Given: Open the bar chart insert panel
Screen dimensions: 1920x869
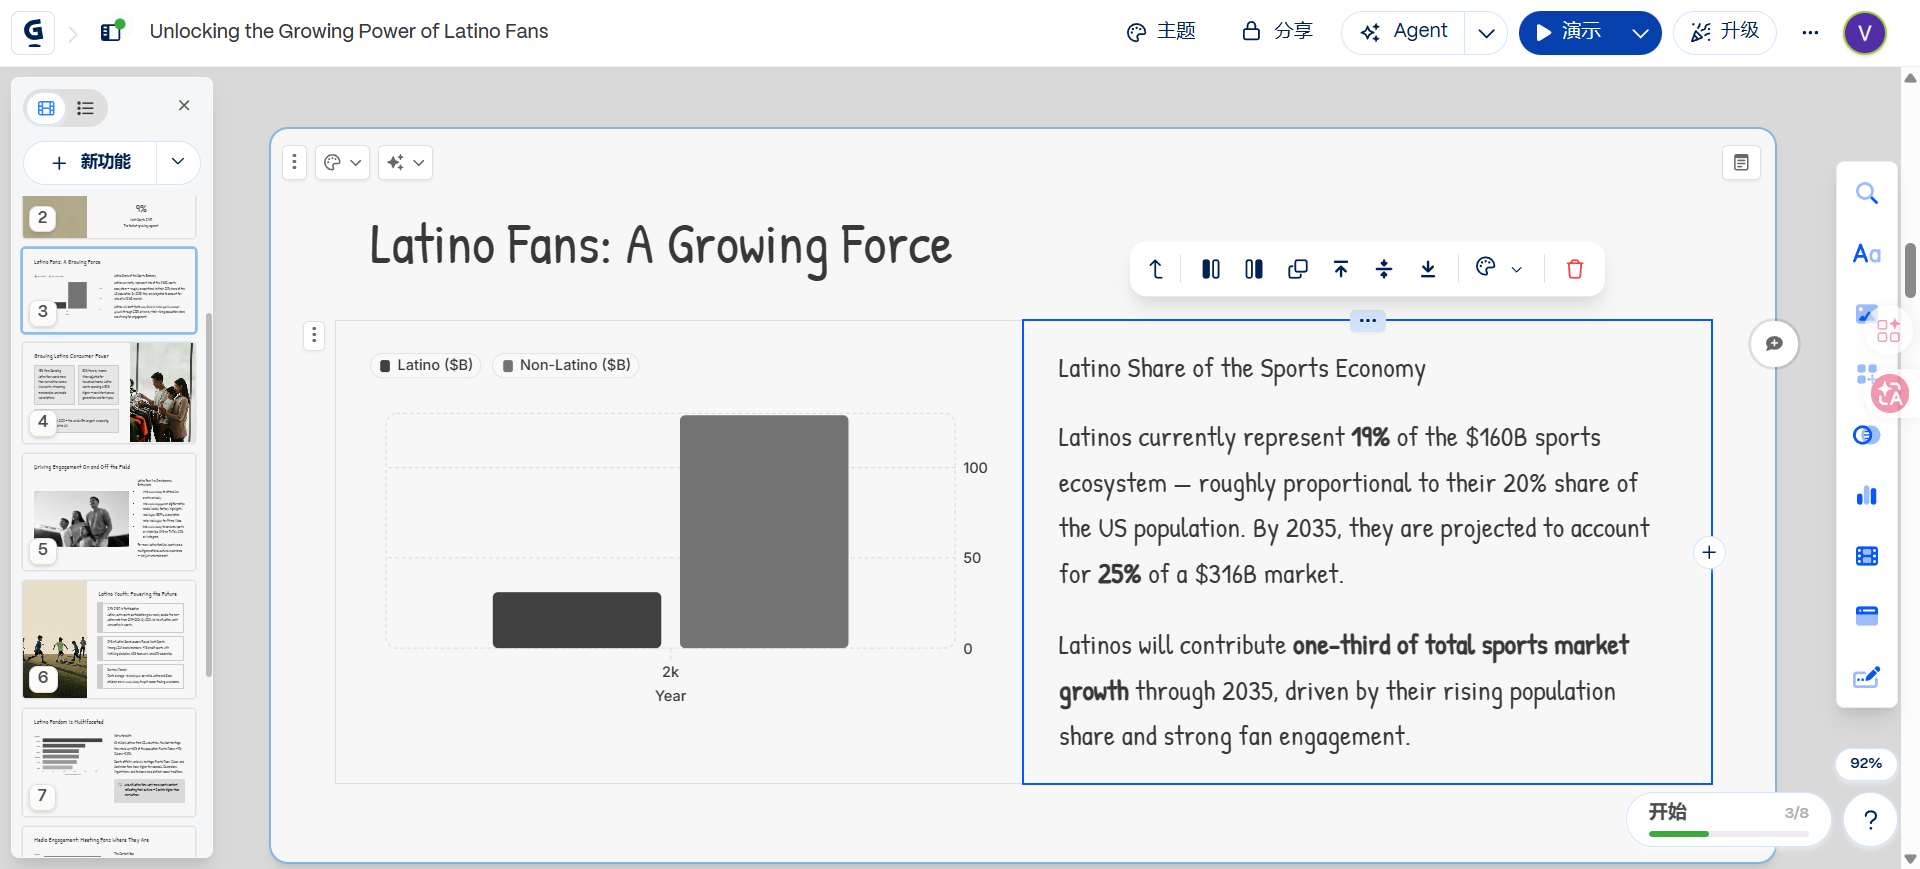Looking at the screenshot, I should pyautogui.click(x=1866, y=495).
